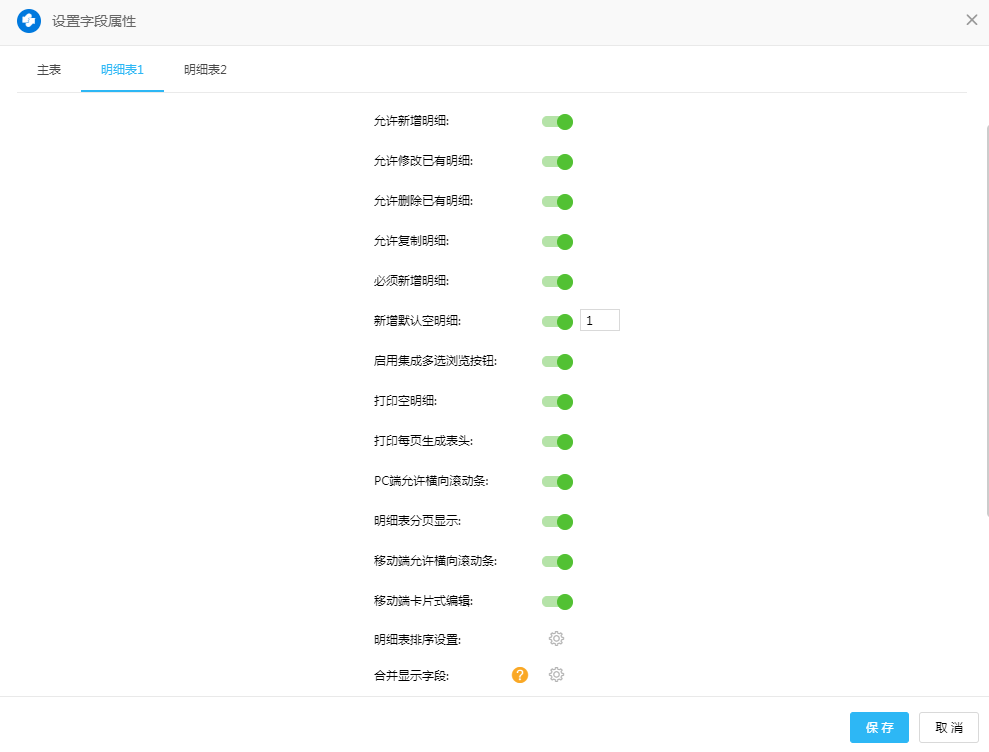Click the blue app logo icon

point(29,20)
